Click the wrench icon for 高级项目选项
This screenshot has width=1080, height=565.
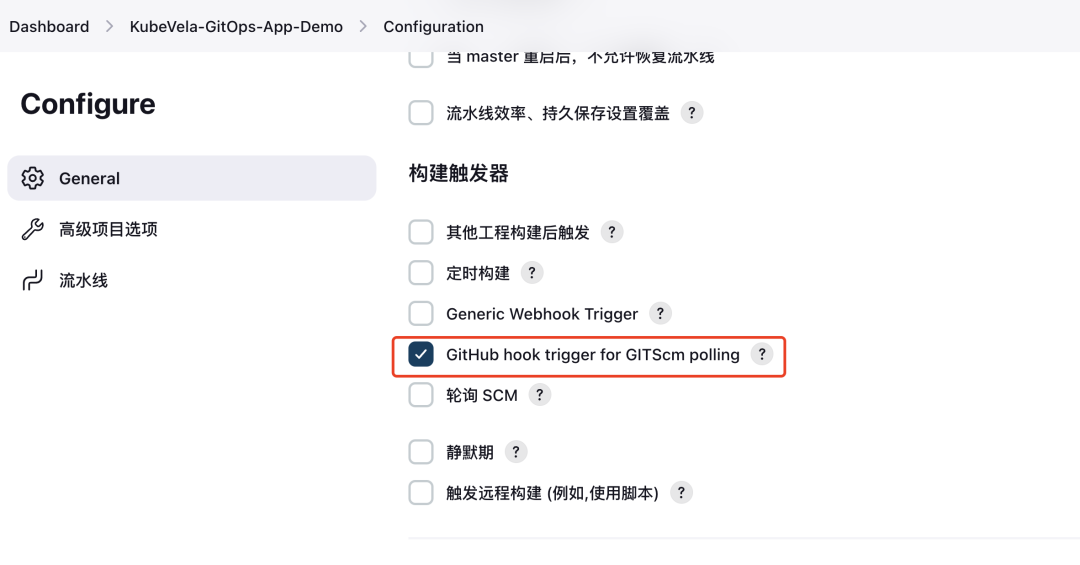point(32,229)
